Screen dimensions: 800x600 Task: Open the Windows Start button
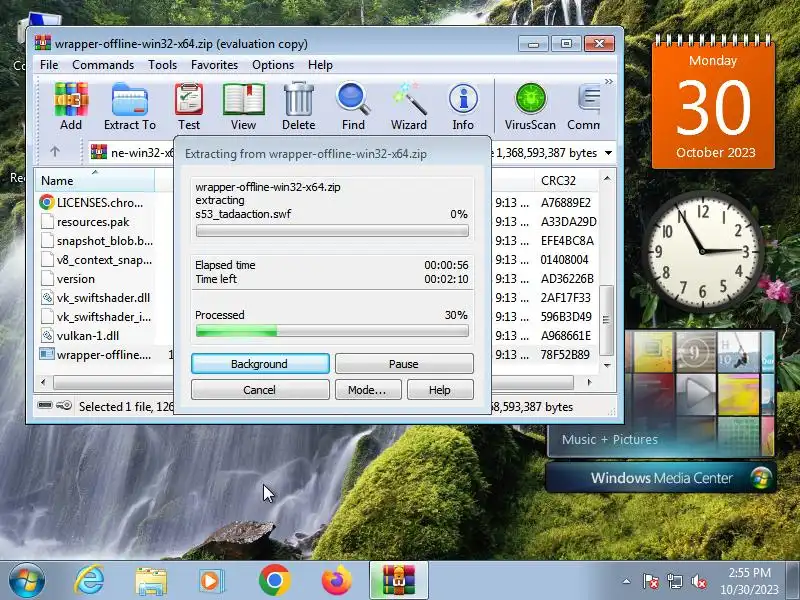point(26,581)
